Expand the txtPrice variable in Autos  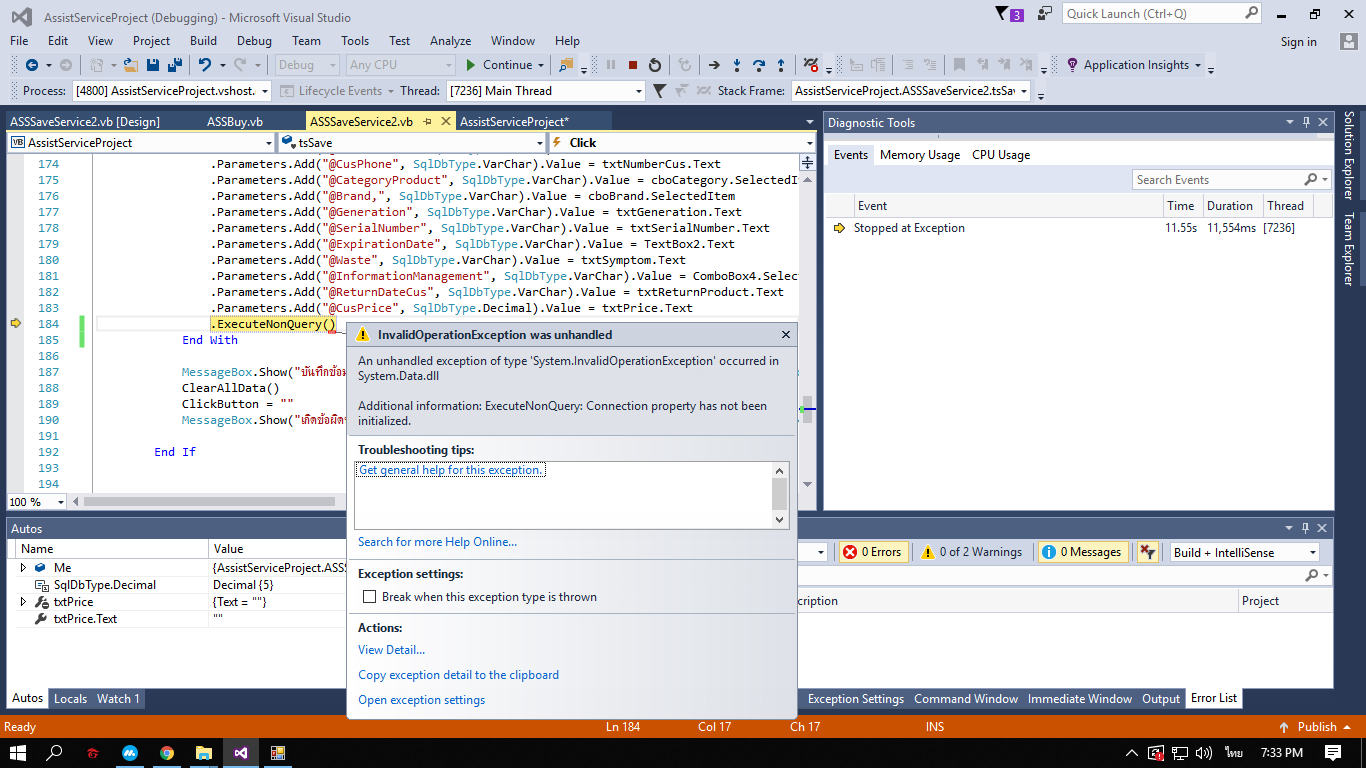(x=23, y=602)
